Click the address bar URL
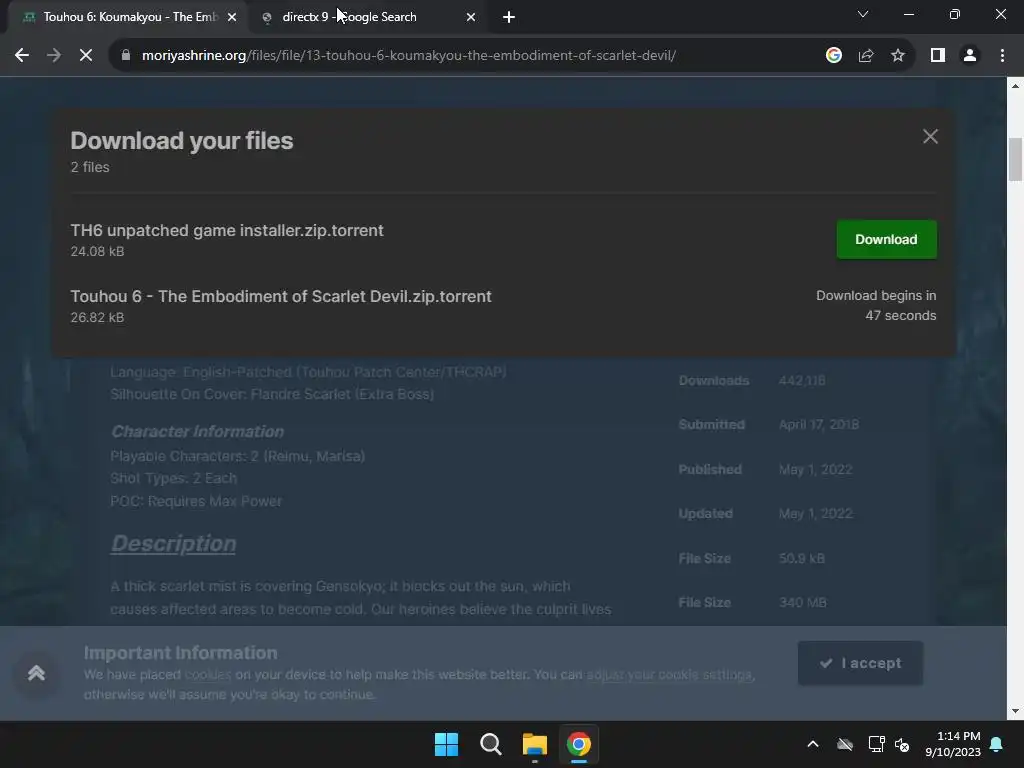The height and width of the screenshot is (768, 1024). (409, 56)
